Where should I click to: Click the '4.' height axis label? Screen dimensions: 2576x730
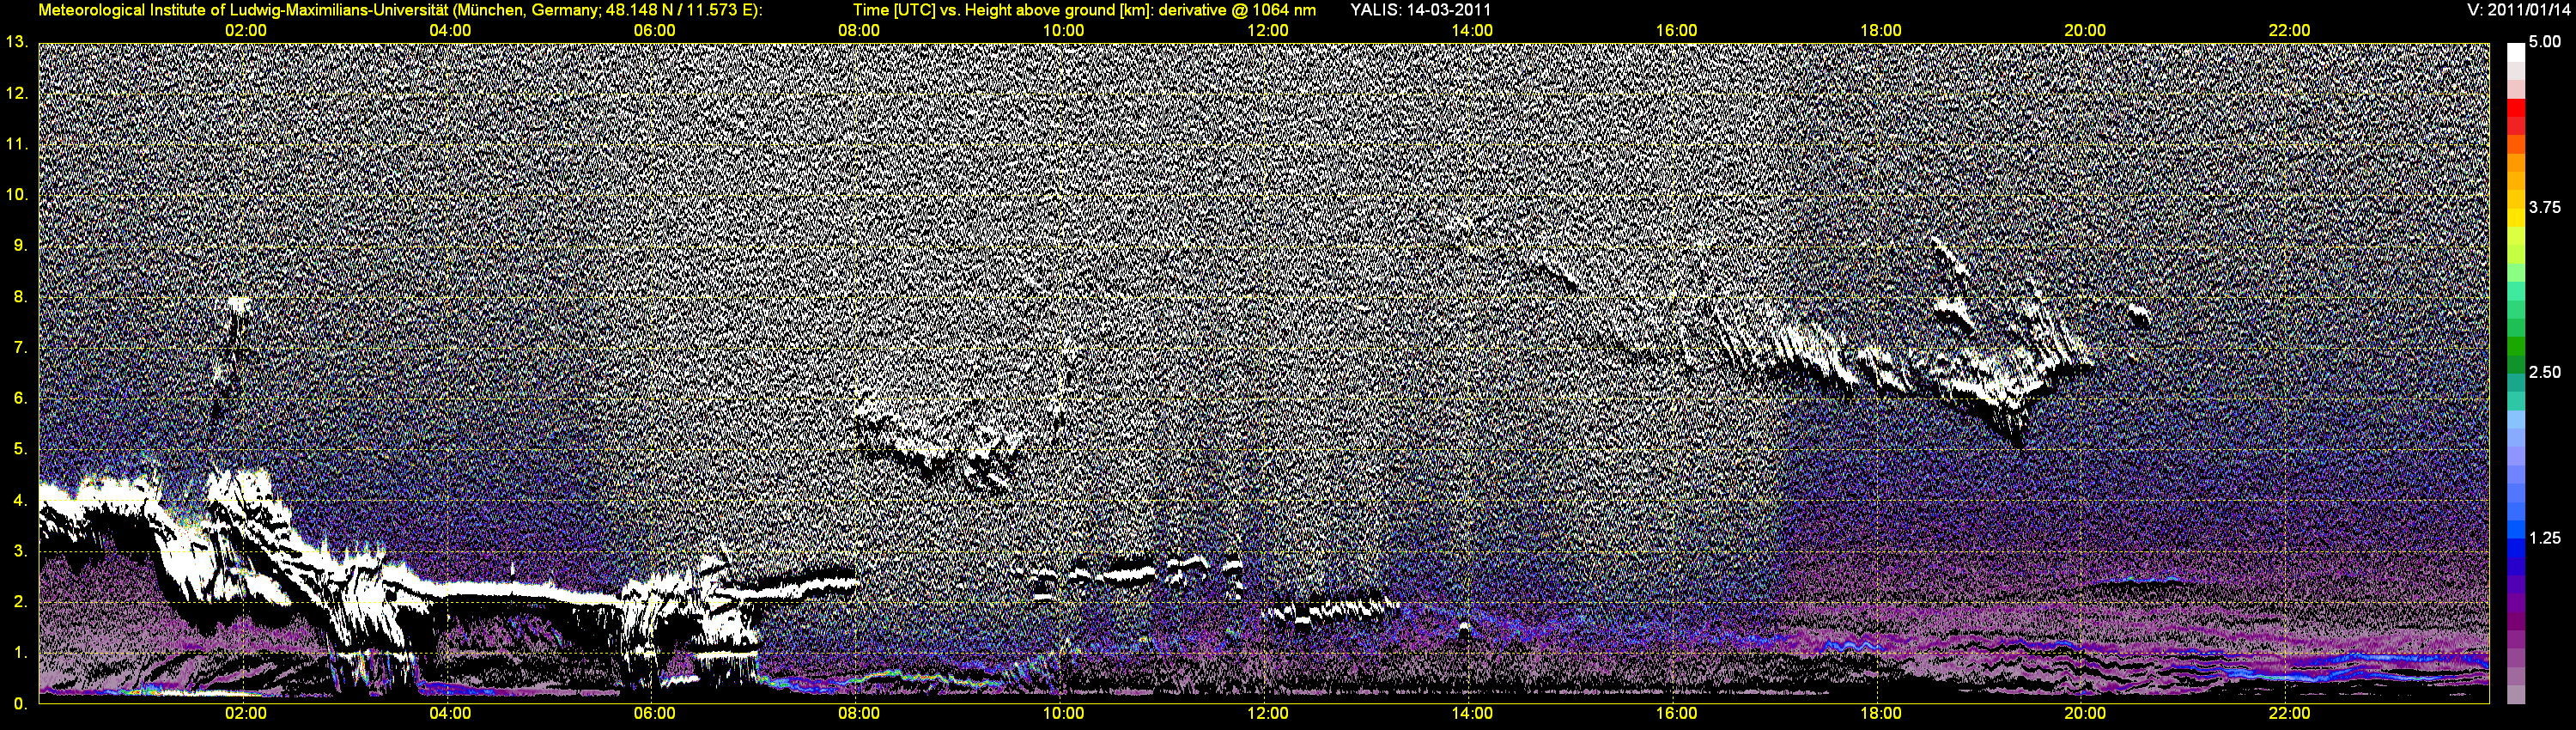click(x=20, y=500)
